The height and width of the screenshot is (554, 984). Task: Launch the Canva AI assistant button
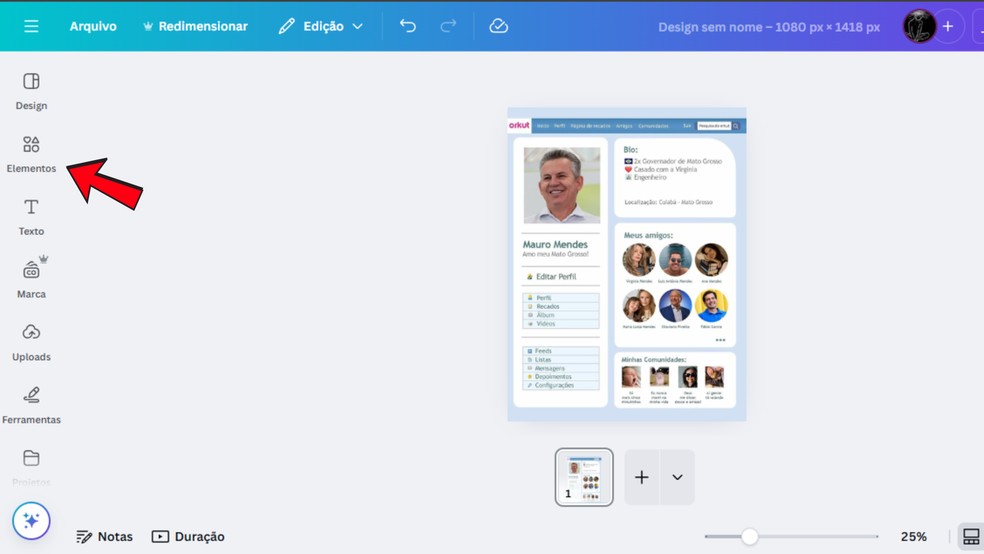(x=31, y=520)
